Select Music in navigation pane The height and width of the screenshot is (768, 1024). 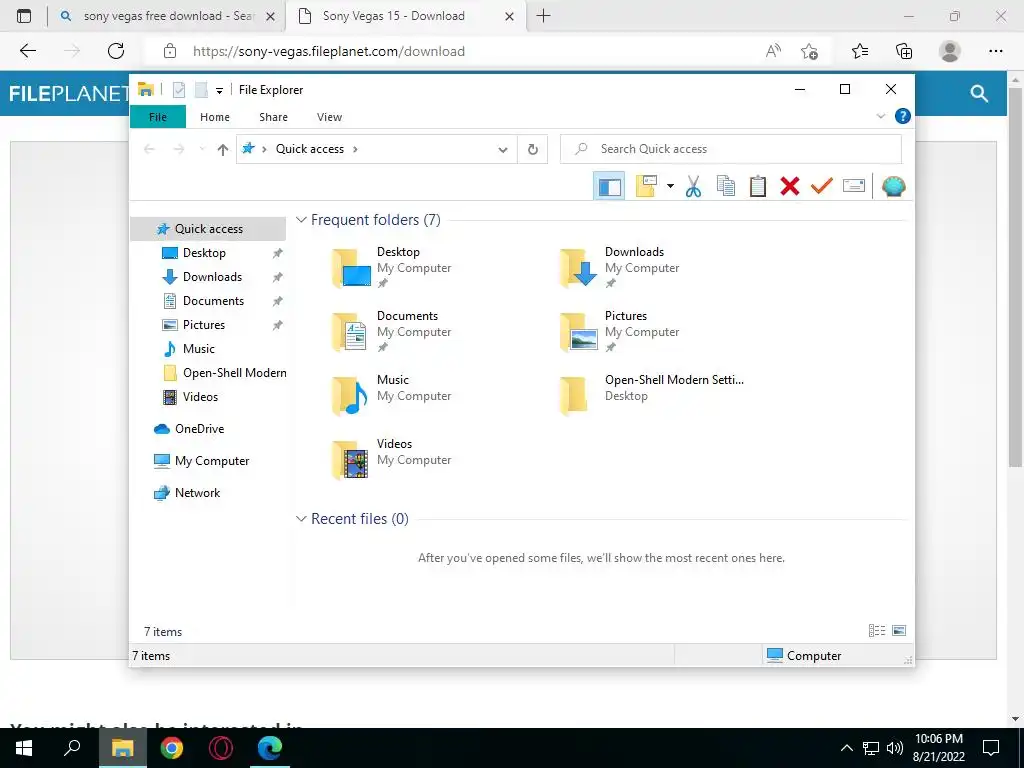point(199,349)
